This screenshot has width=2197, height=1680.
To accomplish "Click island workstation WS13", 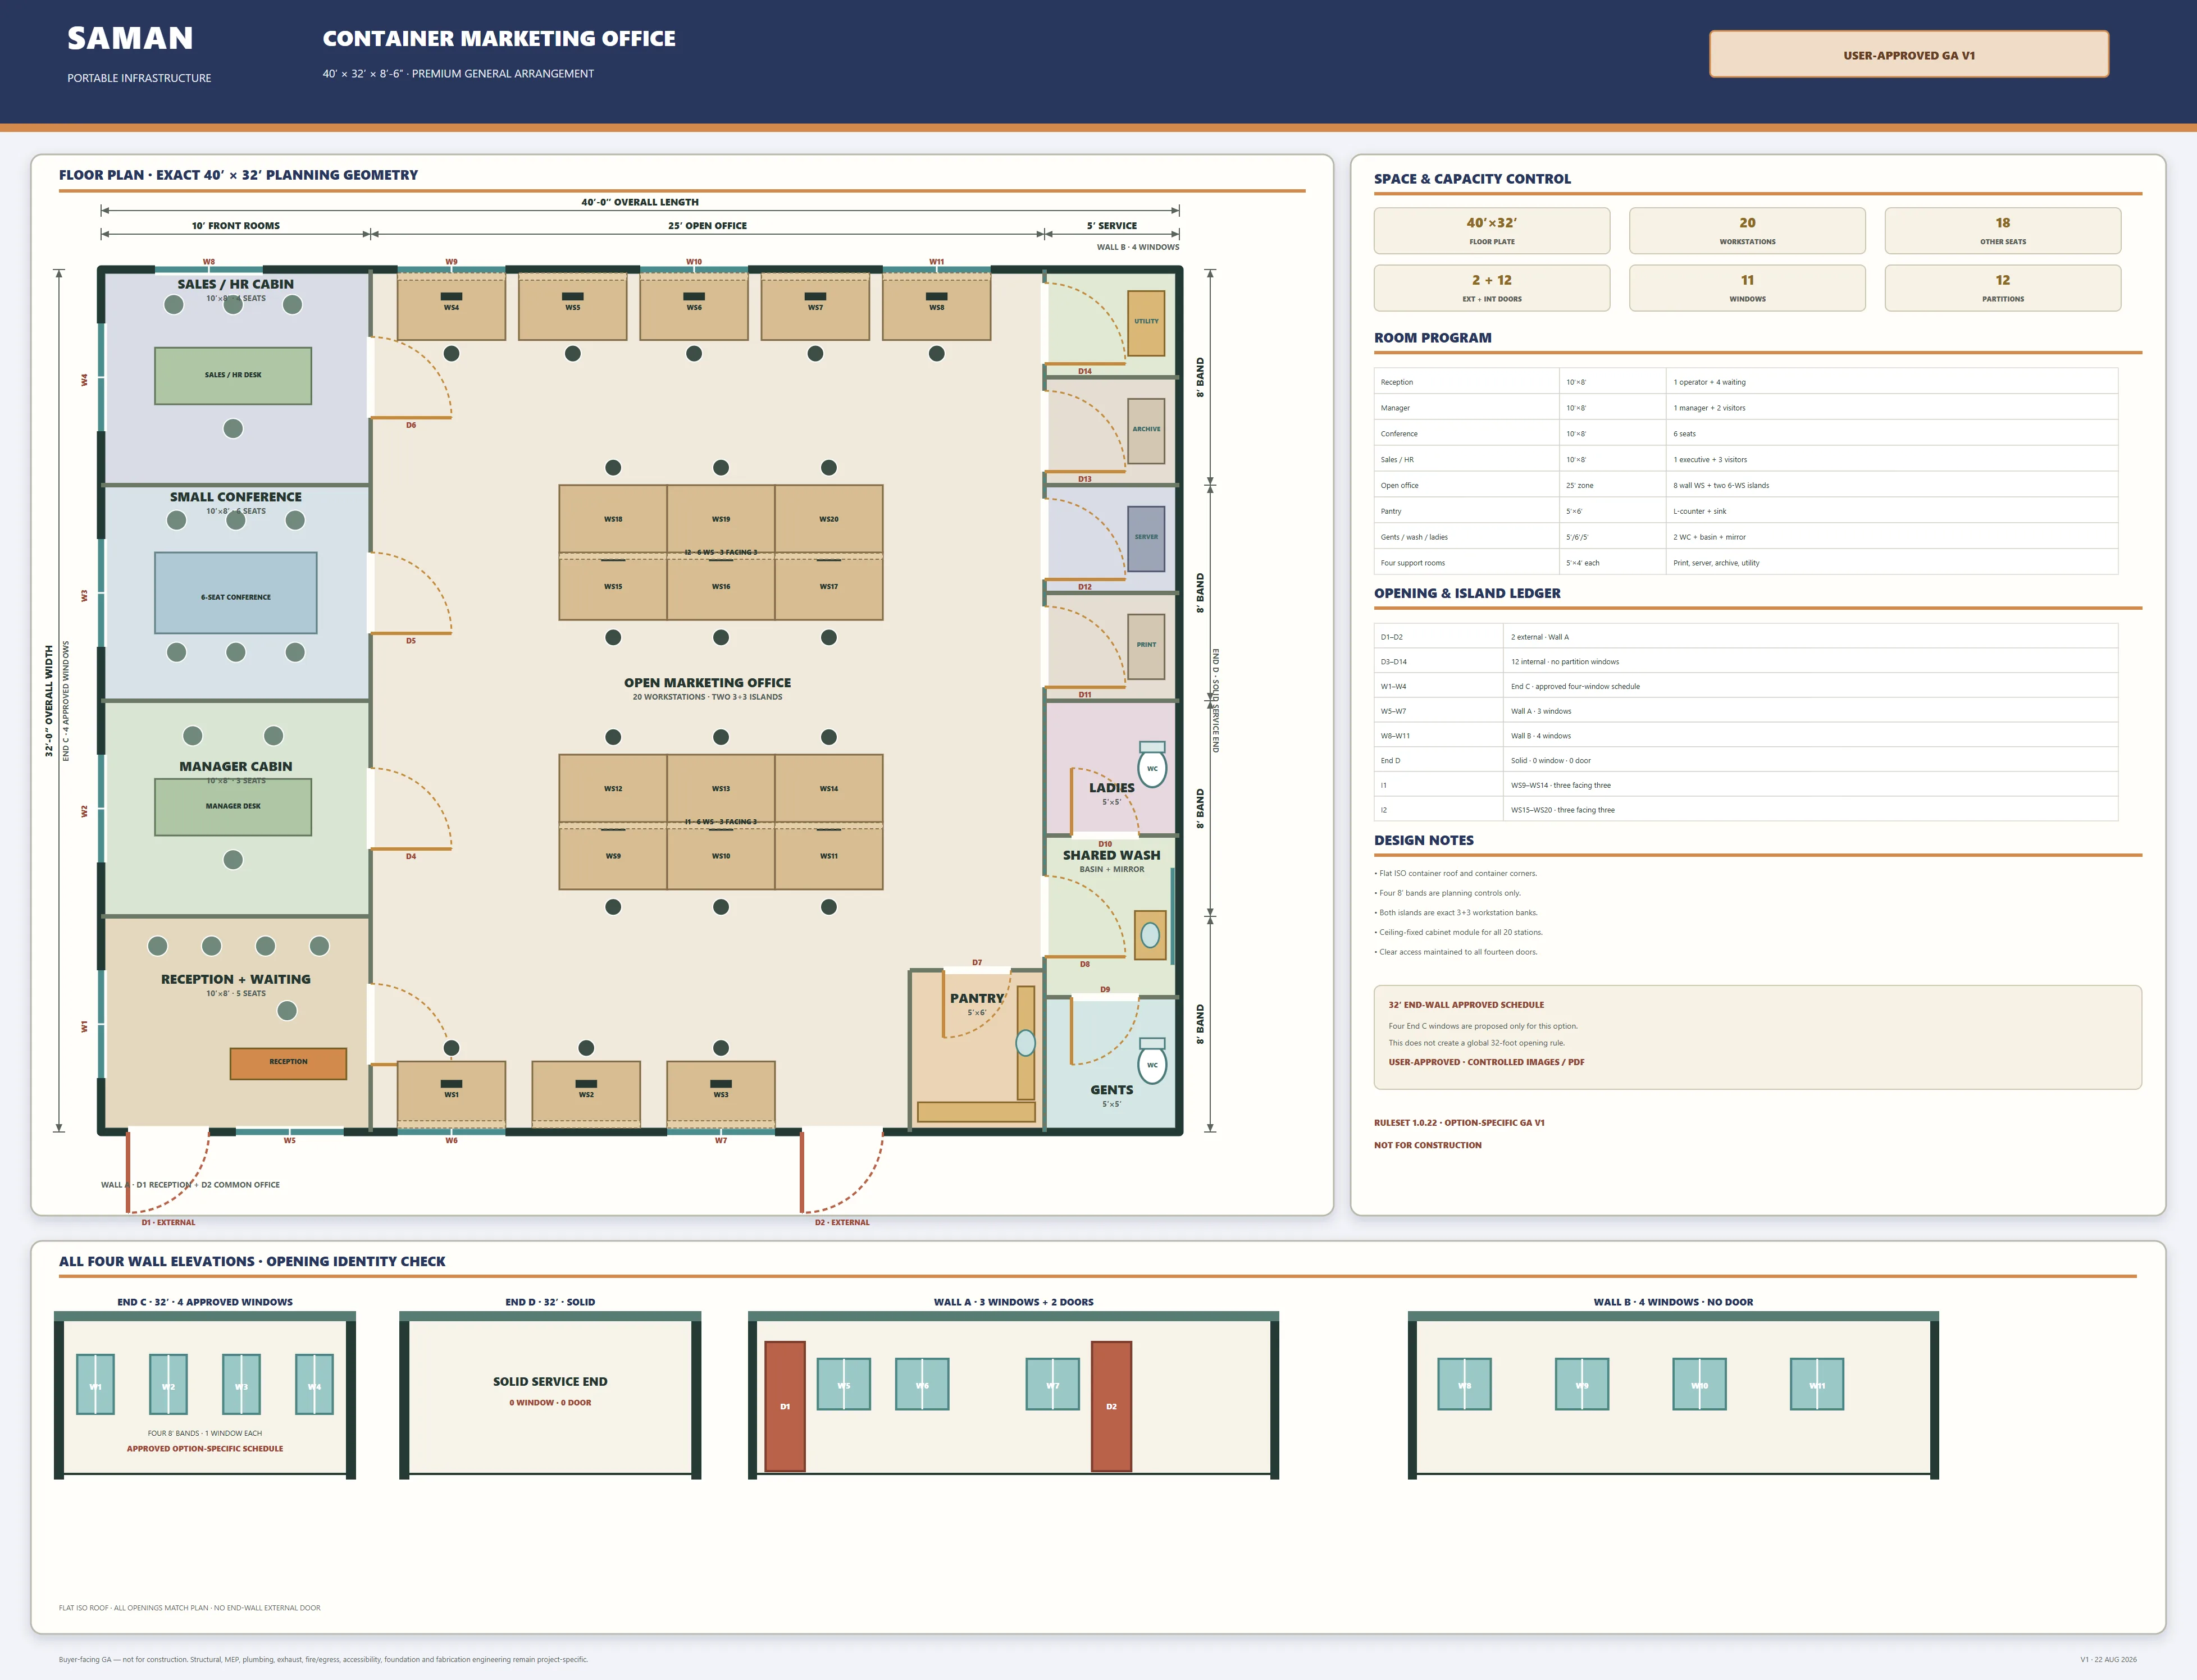I will click(x=721, y=788).
